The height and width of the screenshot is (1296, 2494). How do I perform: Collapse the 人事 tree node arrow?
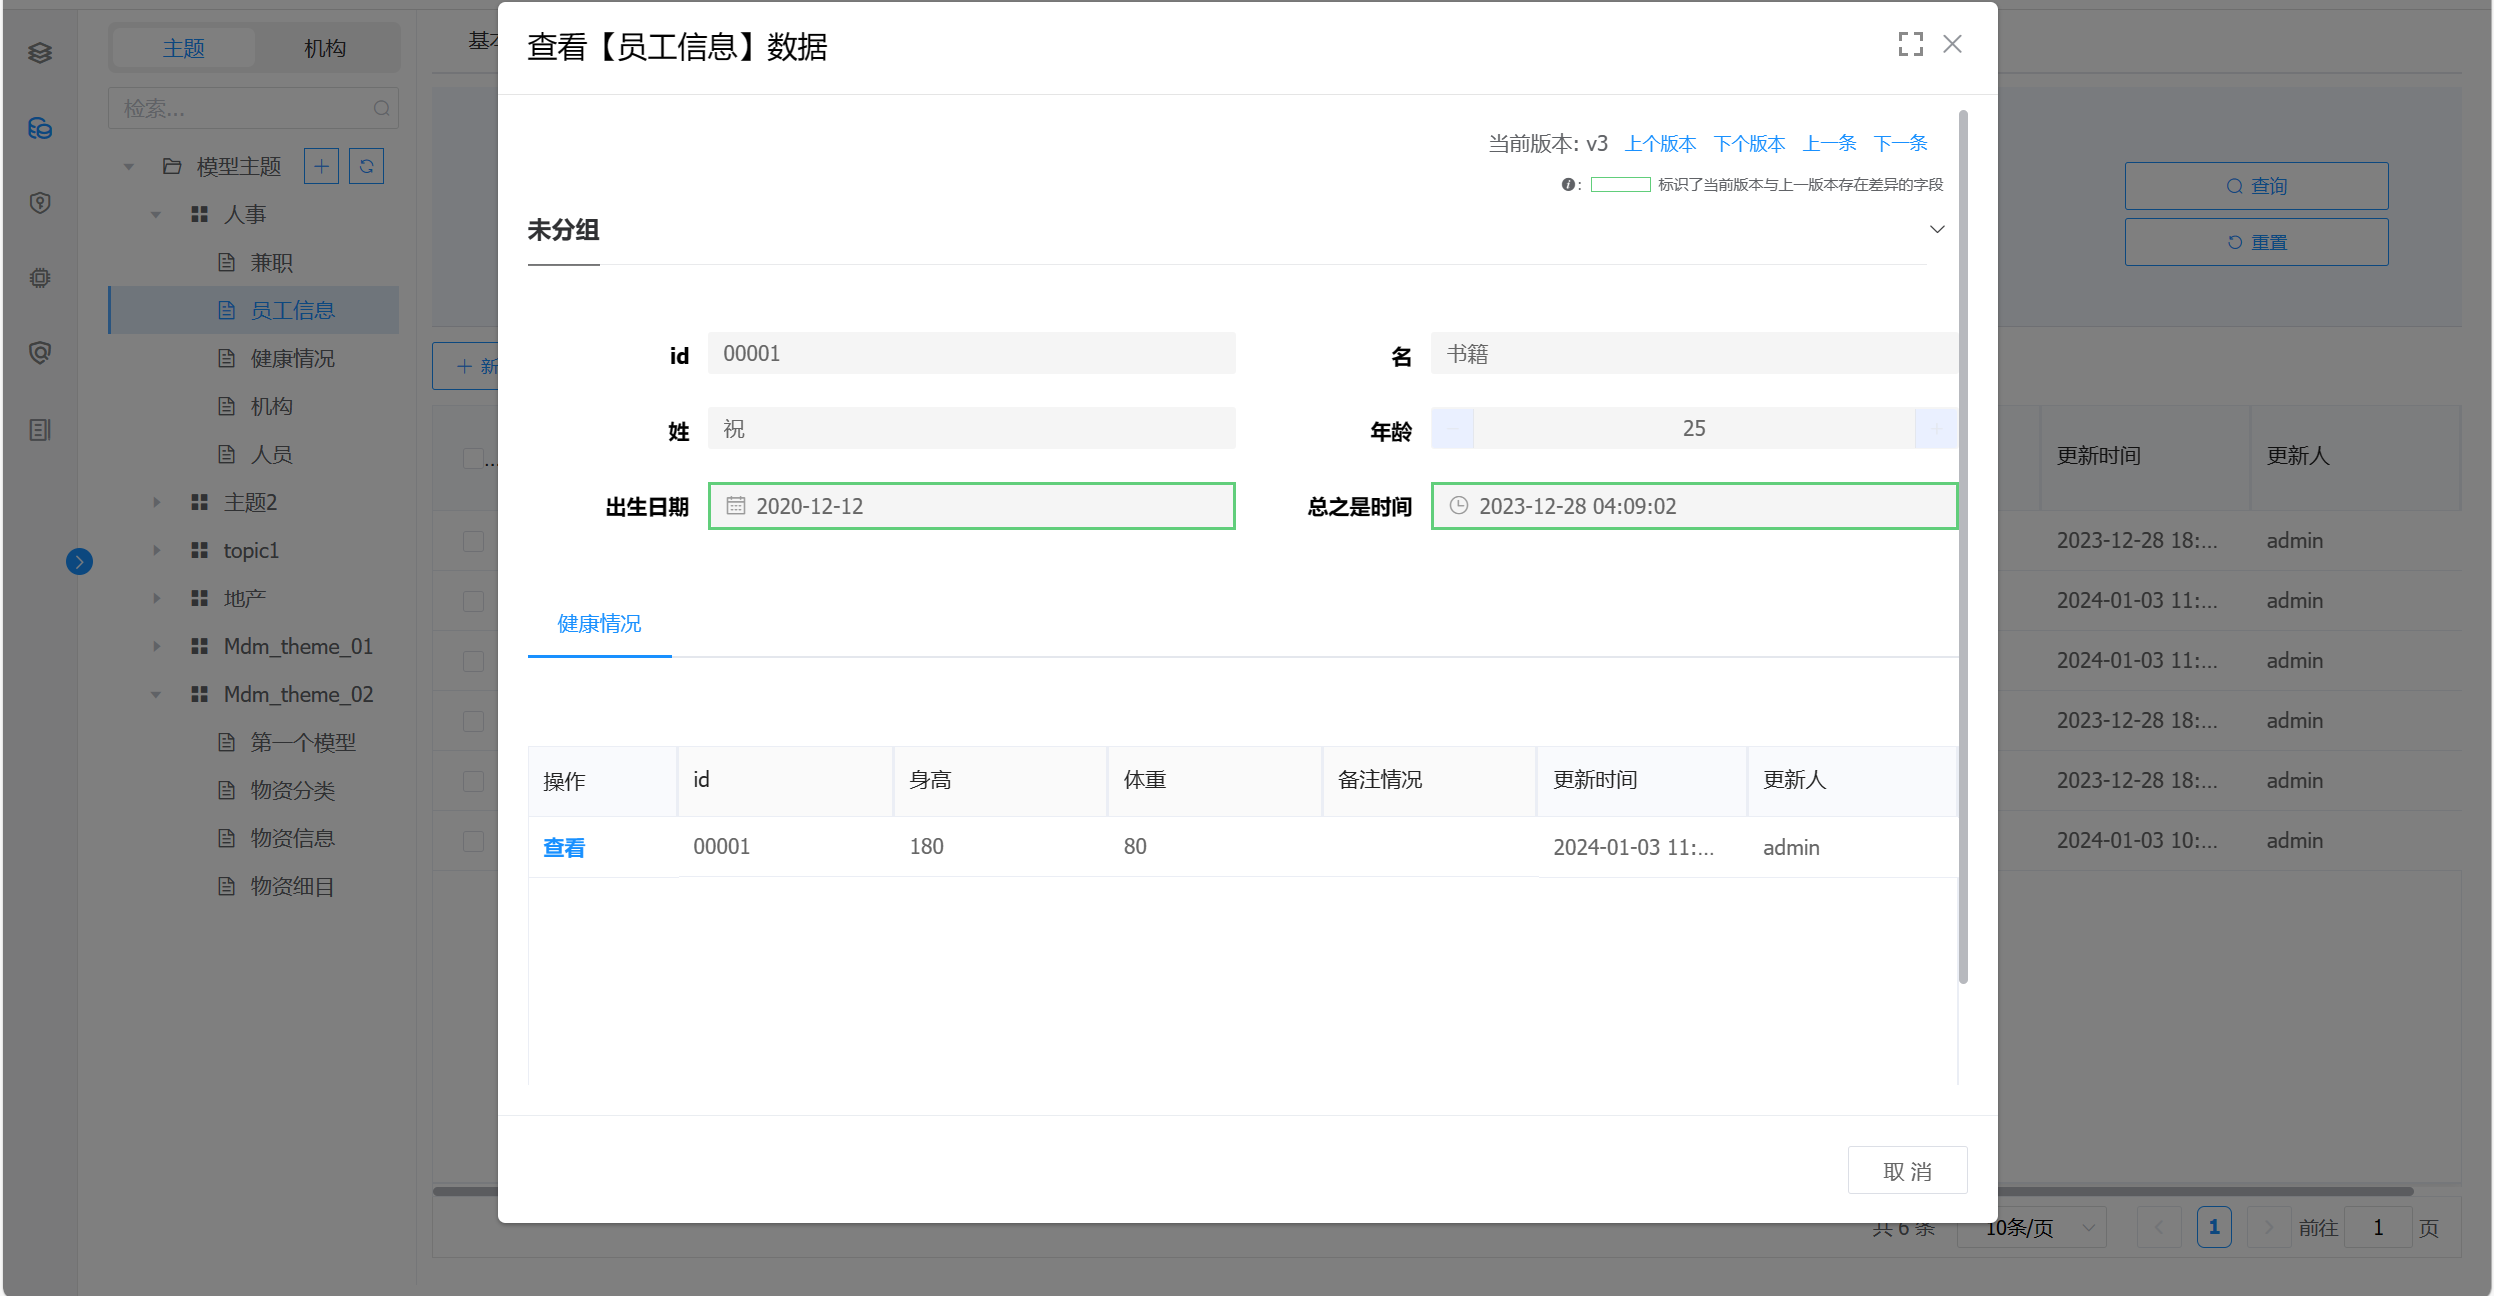point(156,214)
